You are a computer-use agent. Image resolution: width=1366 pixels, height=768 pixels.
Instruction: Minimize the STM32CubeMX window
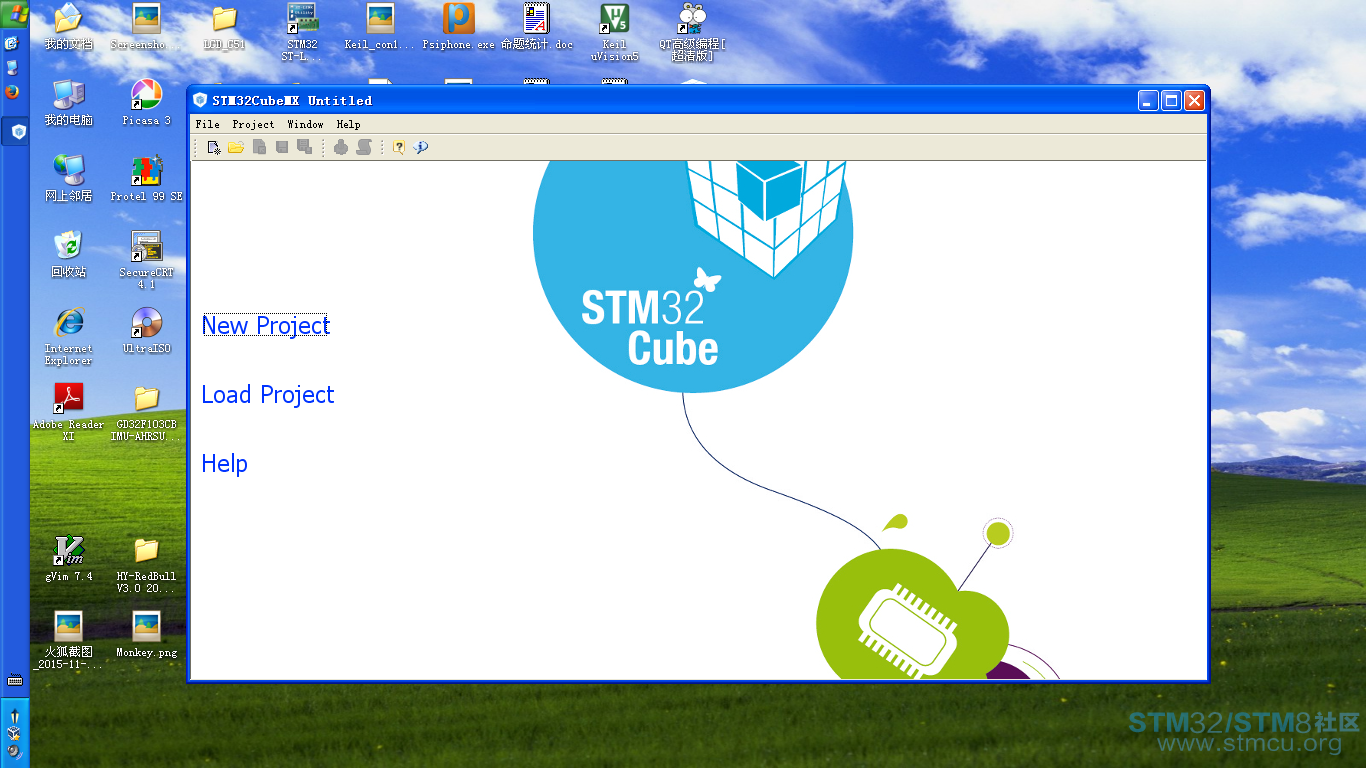tap(1148, 100)
